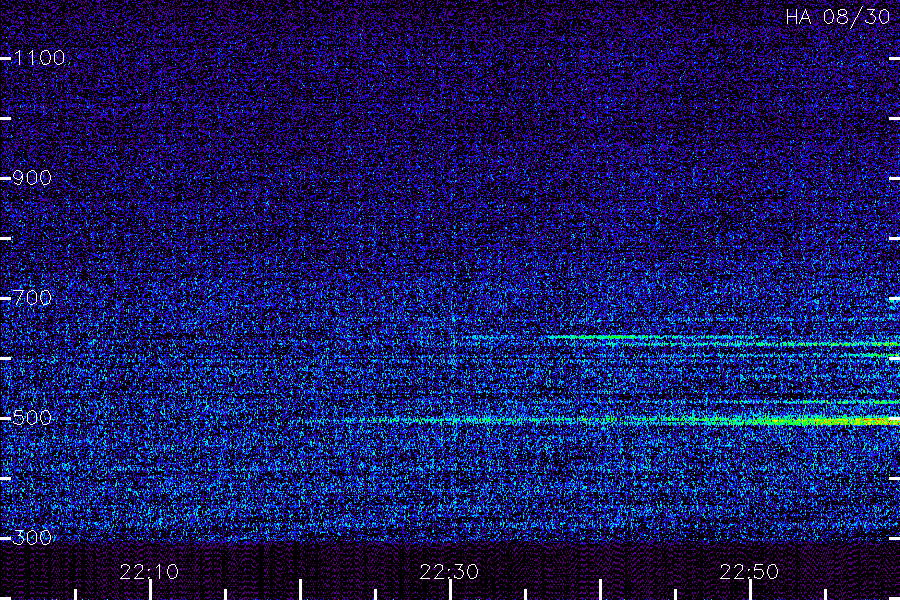Click the tick mark below 22:30

(x=451, y=590)
